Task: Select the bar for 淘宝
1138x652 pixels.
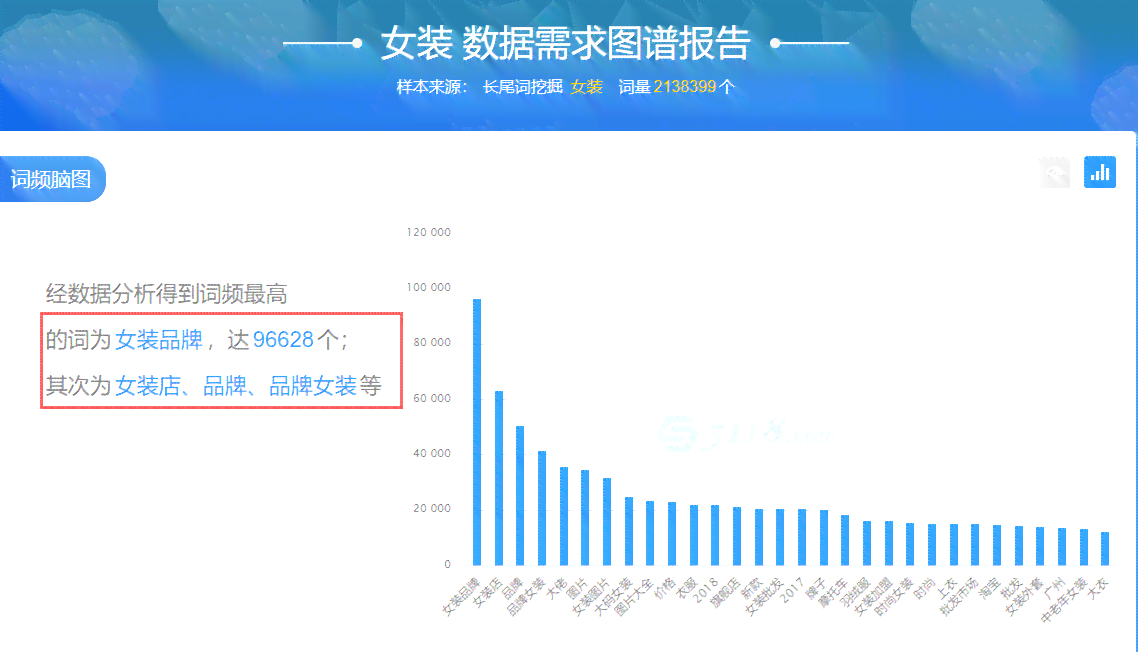Action: (996, 545)
